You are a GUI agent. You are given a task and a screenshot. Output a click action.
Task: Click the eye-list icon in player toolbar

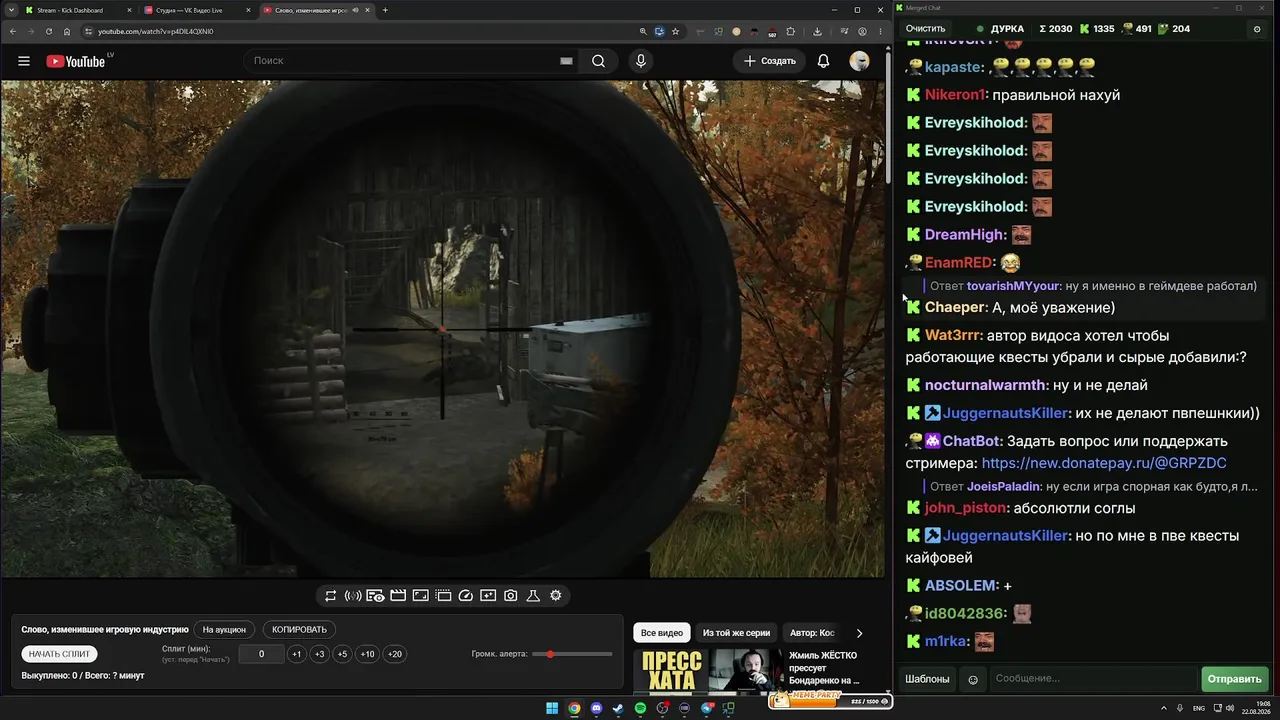[x=375, y=596]
